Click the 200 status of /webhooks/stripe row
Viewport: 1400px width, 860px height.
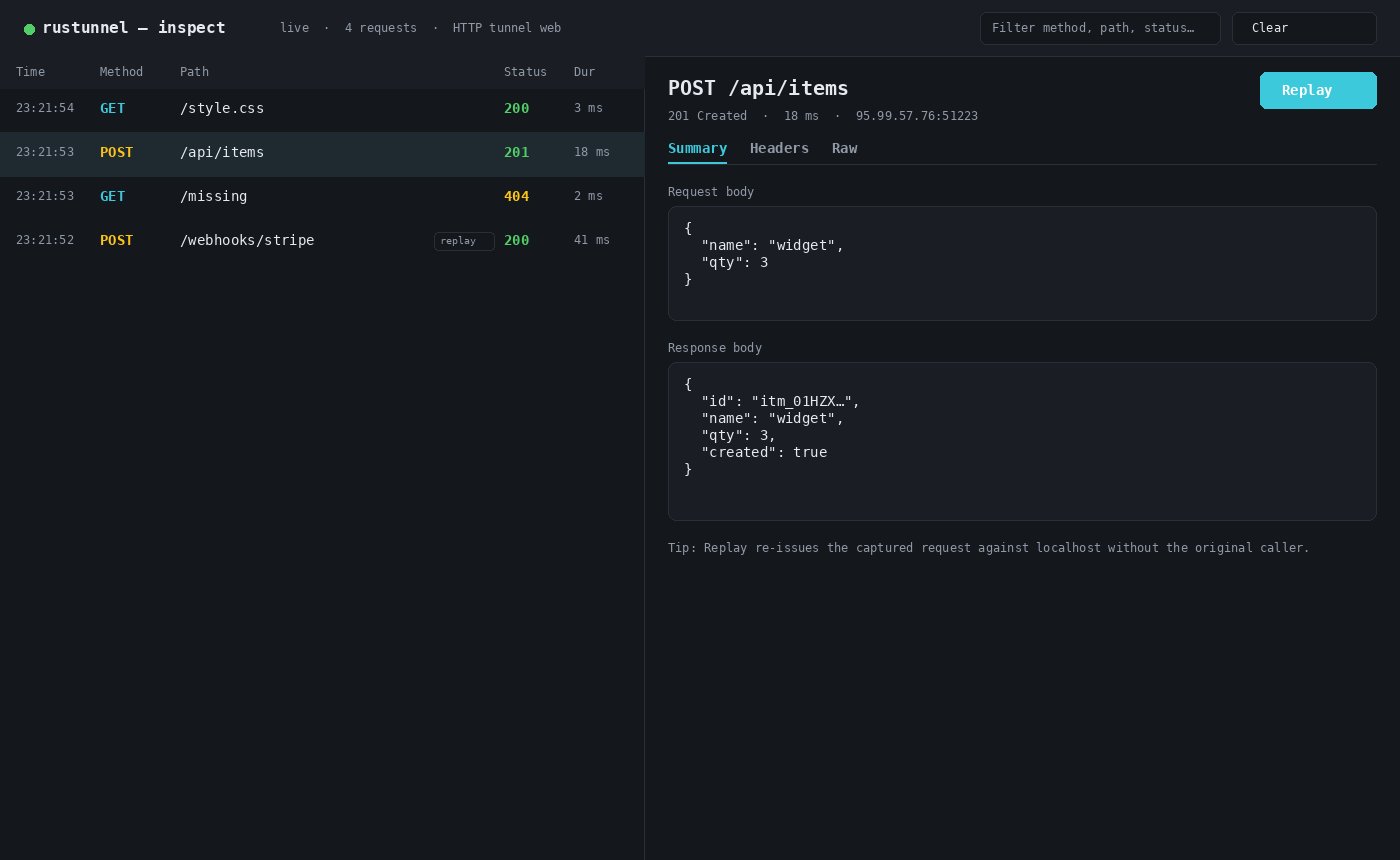[516, 240]
